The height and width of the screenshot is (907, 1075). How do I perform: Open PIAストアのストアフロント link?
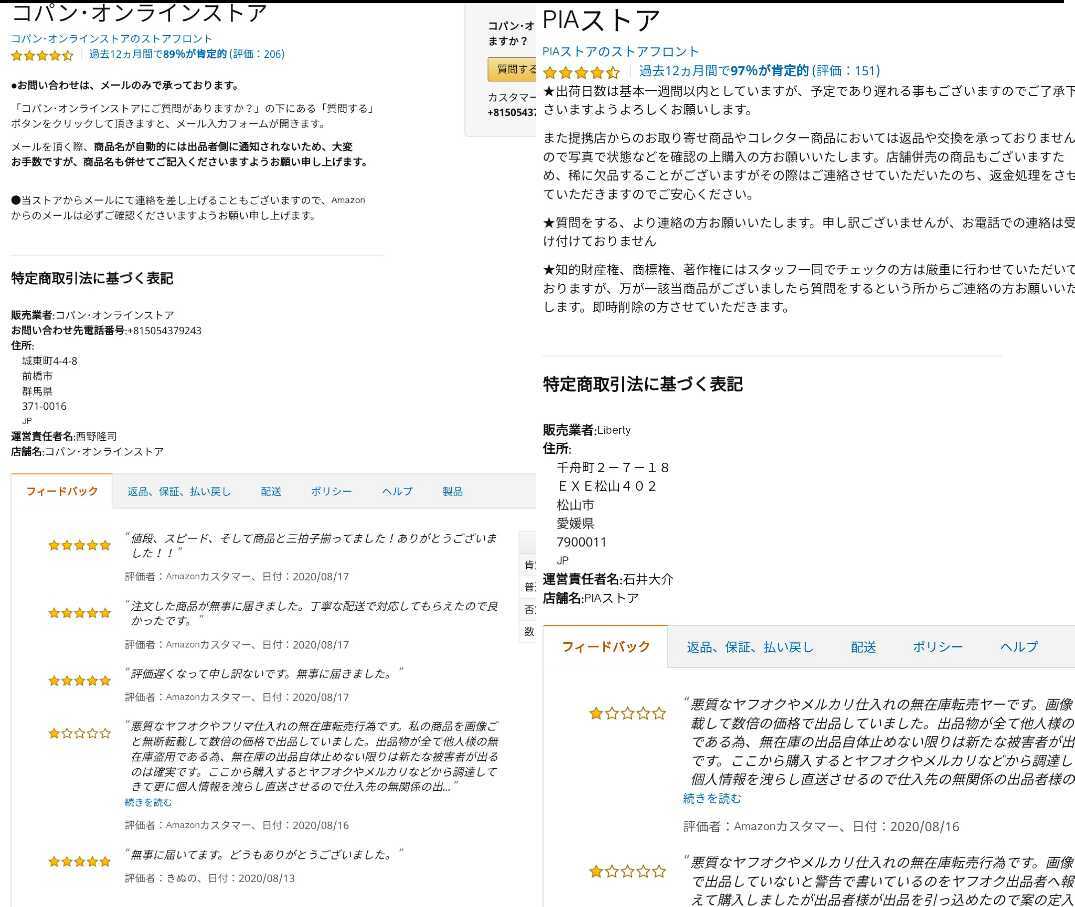[620, 51]
